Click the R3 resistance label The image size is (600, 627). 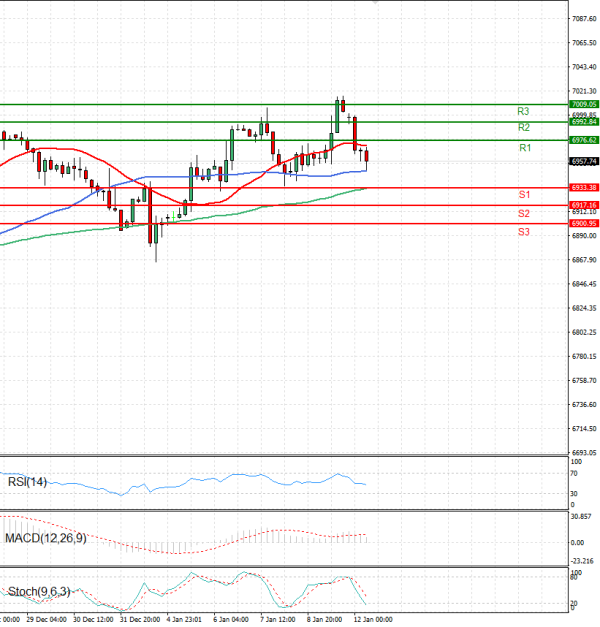523,111
